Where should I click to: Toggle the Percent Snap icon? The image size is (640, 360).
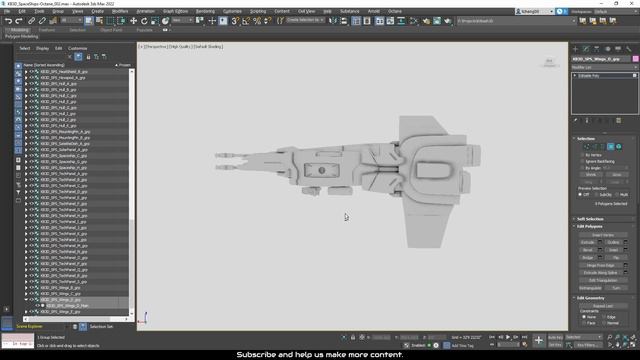[257, 21]
